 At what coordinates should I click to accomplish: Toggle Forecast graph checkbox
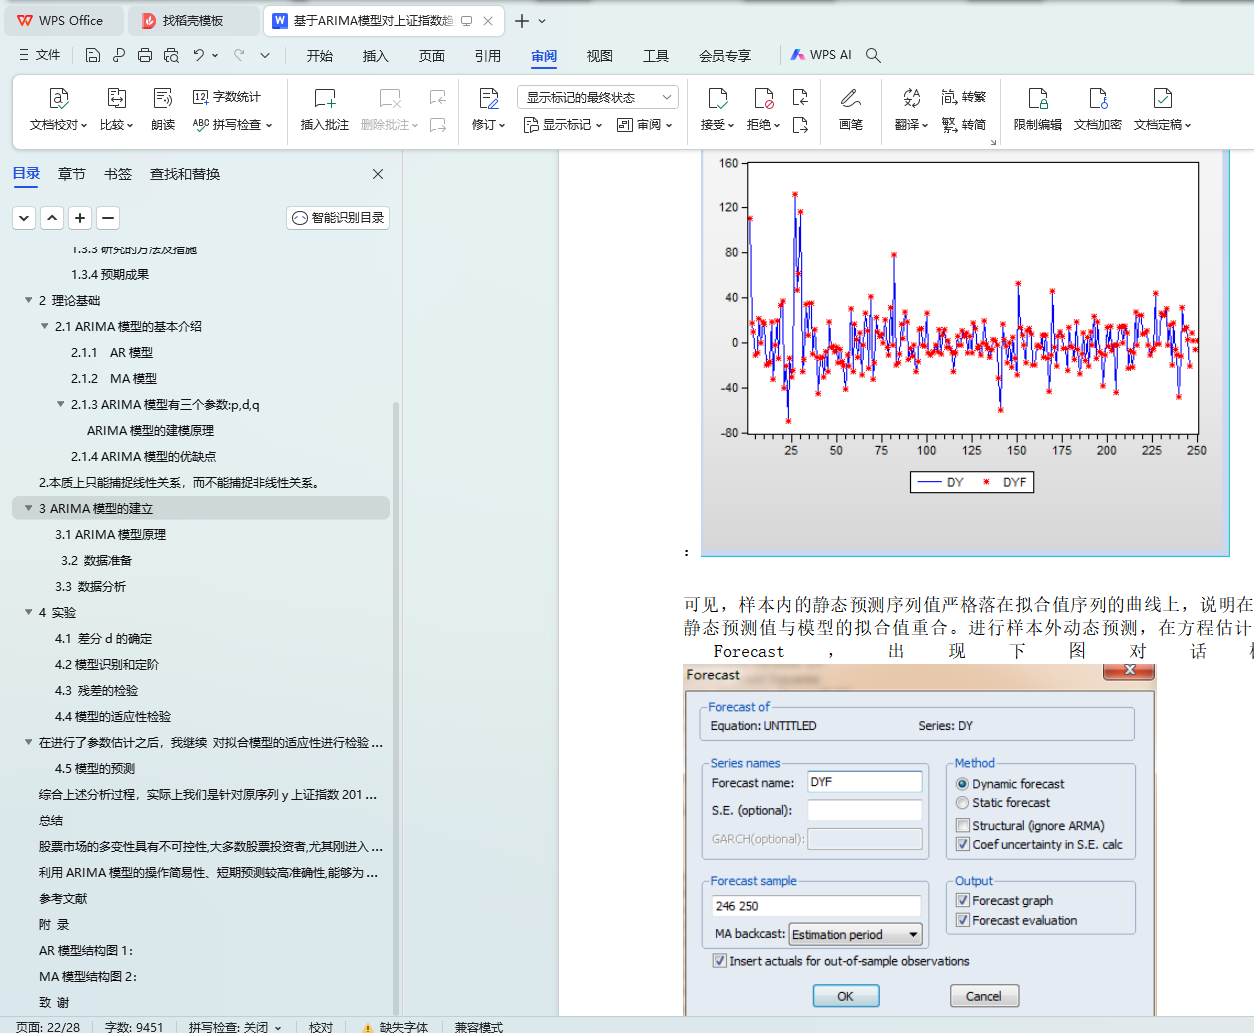pos(963,901)
